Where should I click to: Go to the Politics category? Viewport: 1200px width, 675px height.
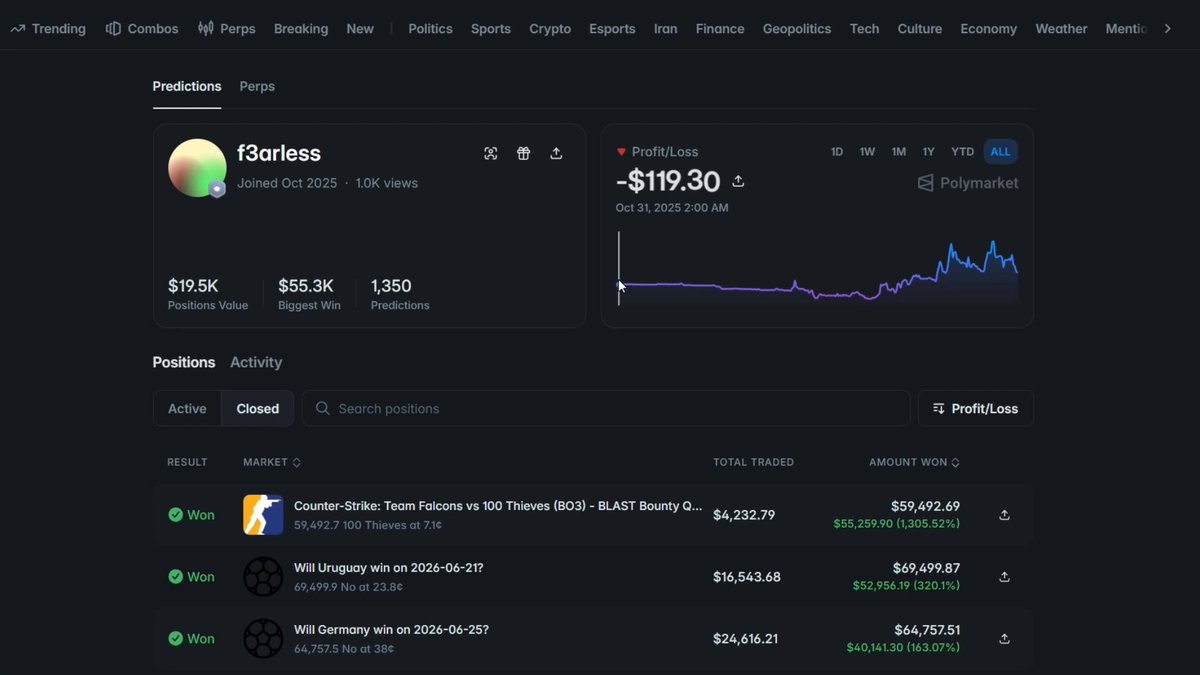(430, 29)
